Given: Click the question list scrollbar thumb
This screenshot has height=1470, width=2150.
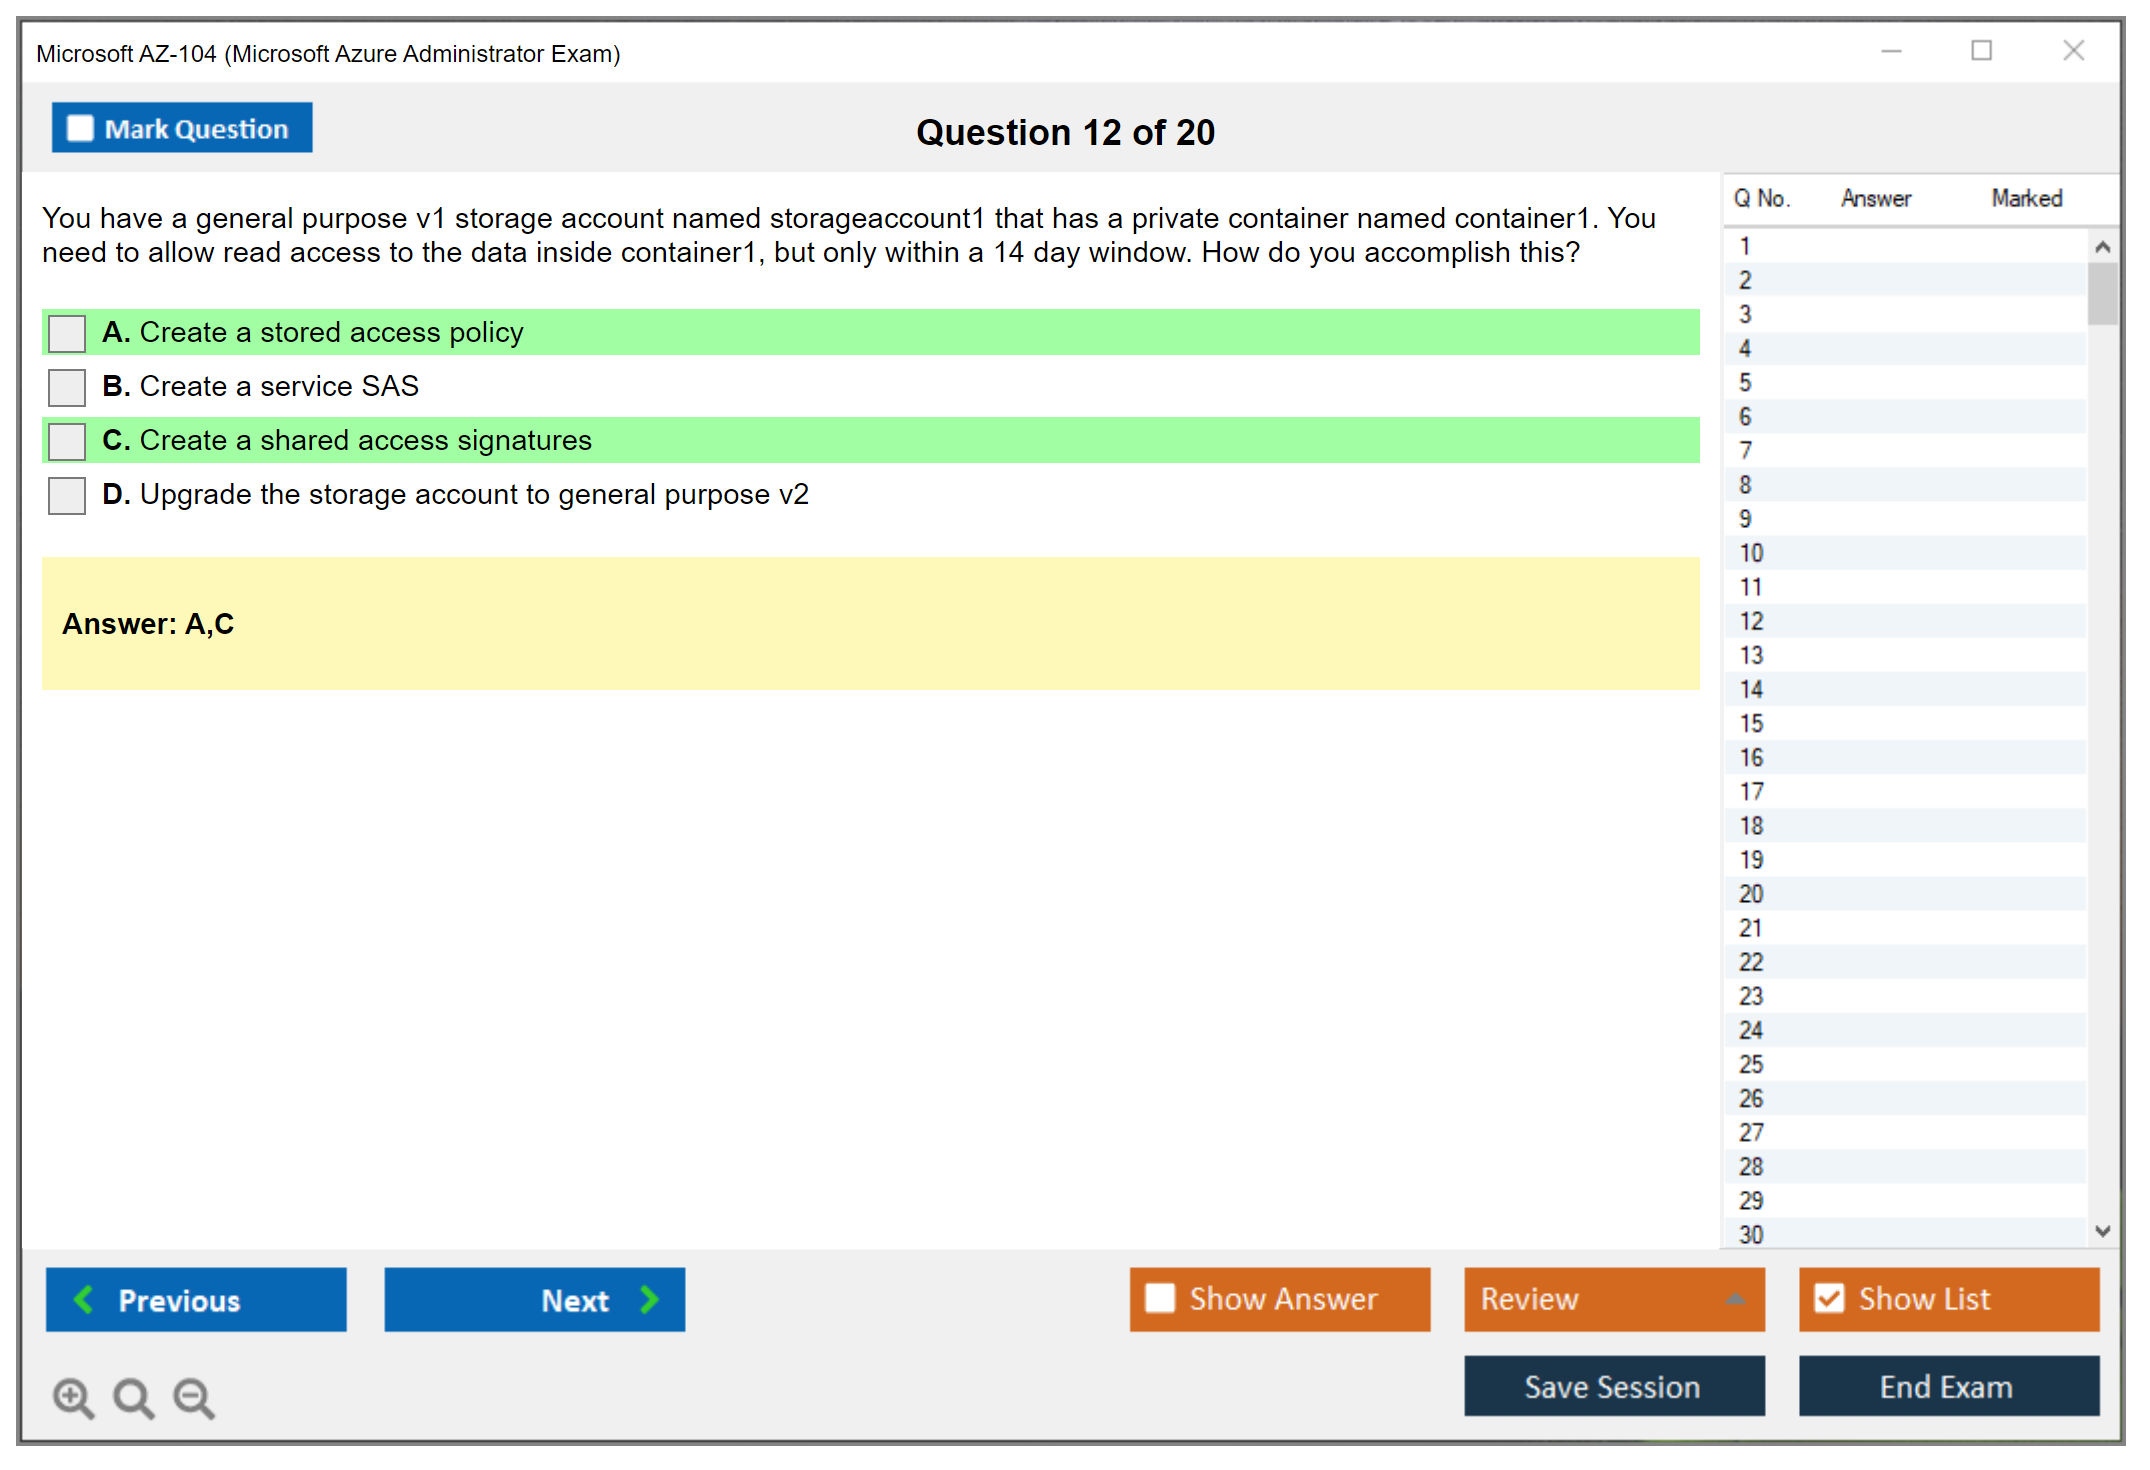Looking at the screenshot, I should pyautogui.click(x=2102, y=293).
